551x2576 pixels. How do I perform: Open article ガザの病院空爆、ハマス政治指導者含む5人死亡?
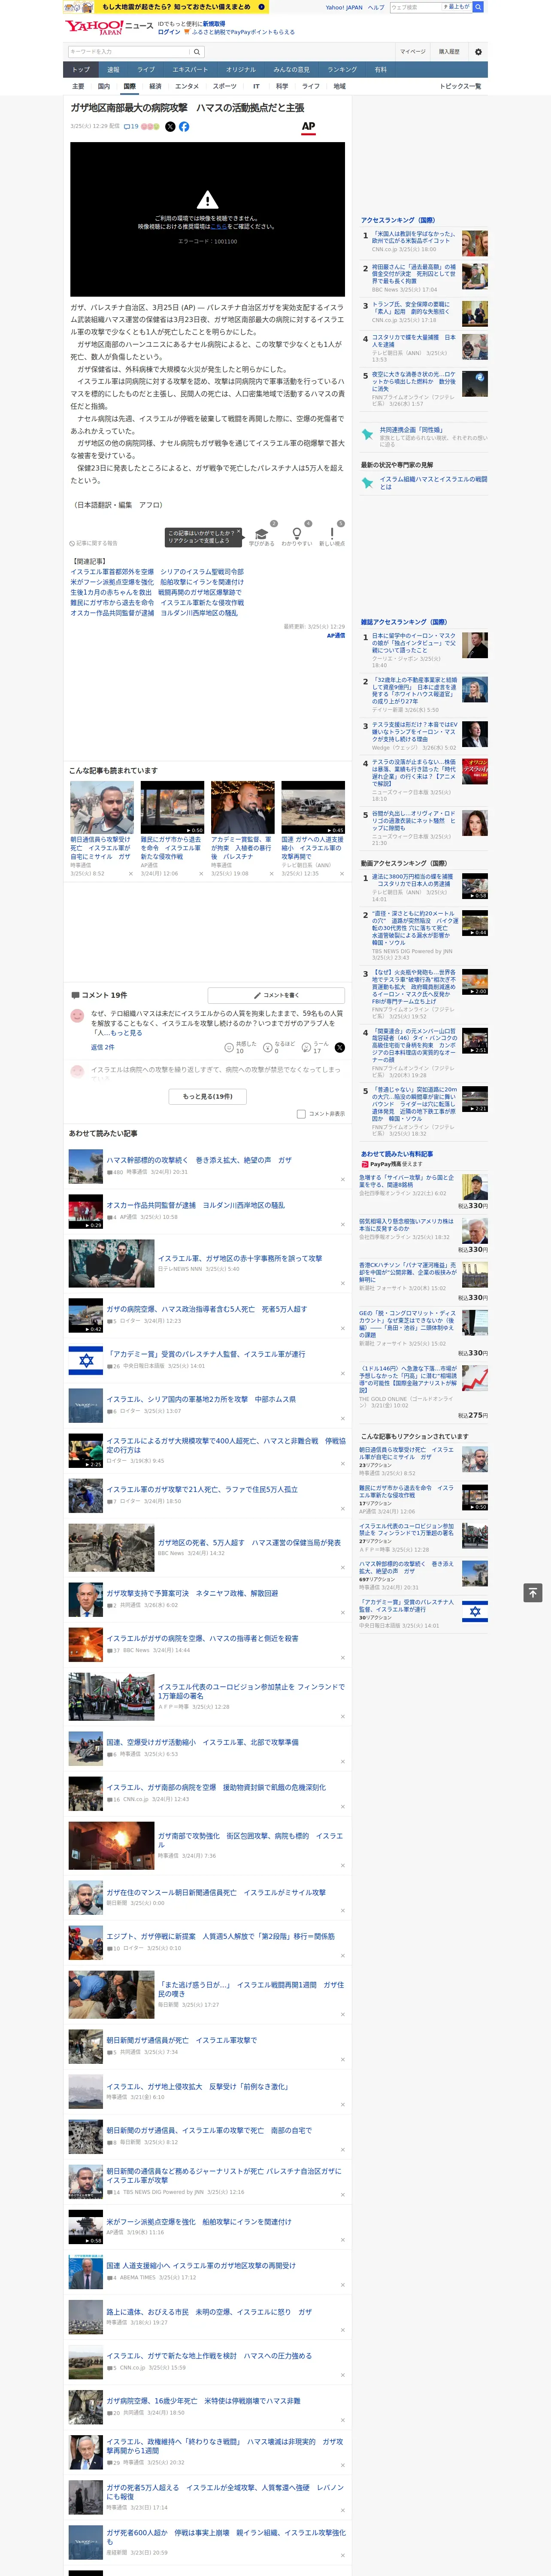coord(206,1308)
